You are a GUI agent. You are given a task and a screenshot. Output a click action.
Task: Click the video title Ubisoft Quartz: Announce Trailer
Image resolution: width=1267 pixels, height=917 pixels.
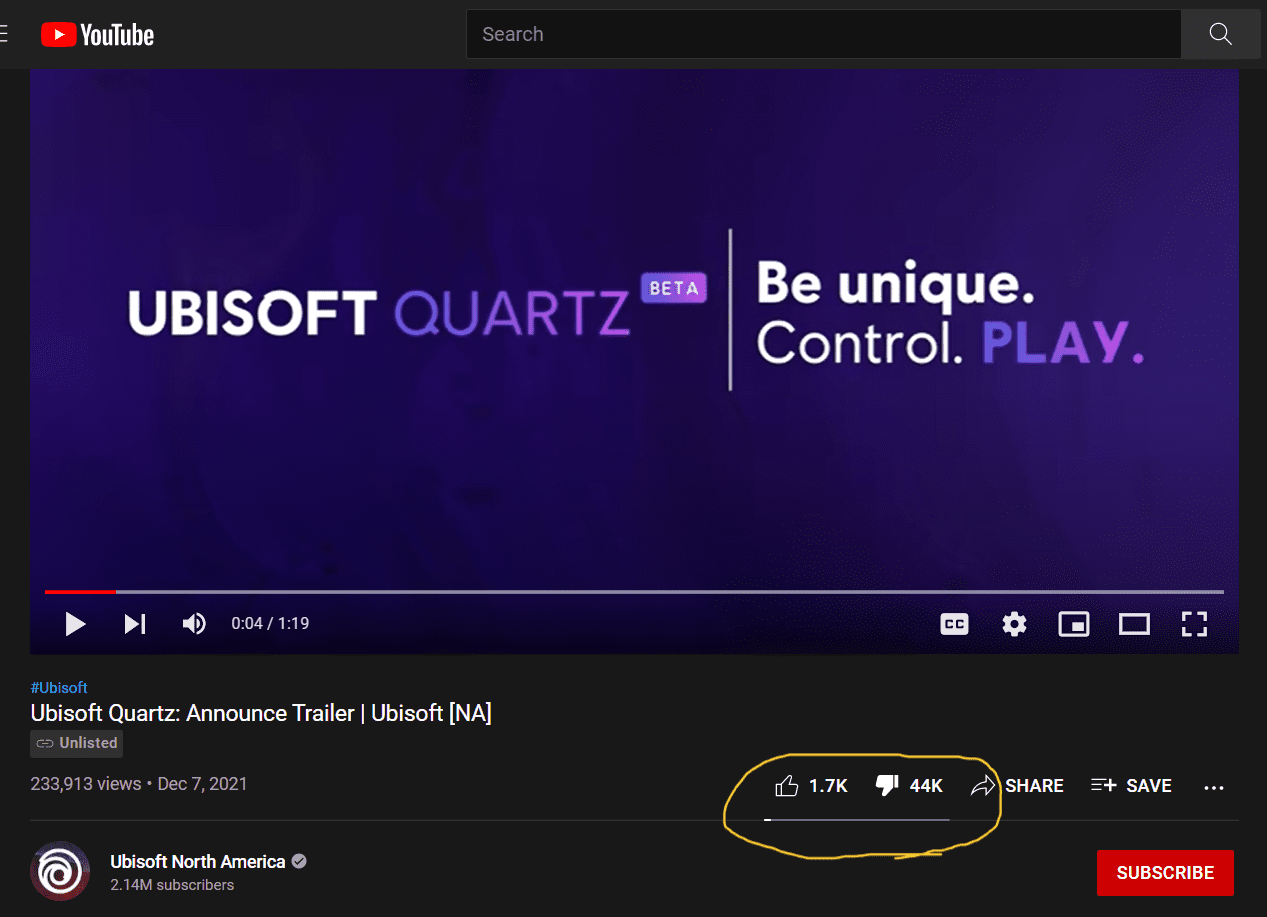click(x=261, y=713)
